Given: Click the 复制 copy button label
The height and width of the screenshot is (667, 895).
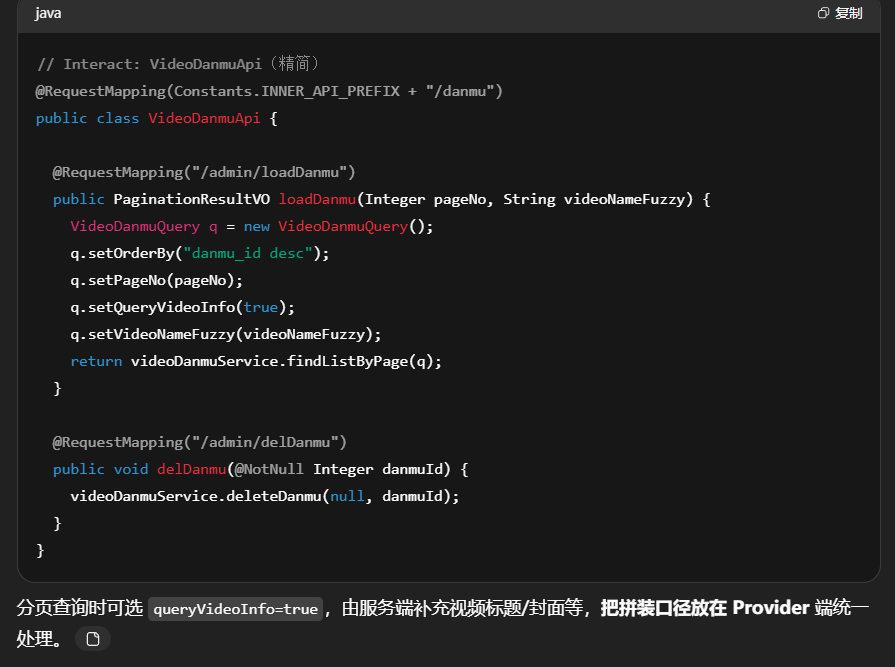Looking at the screenshot, I should 848,13.
